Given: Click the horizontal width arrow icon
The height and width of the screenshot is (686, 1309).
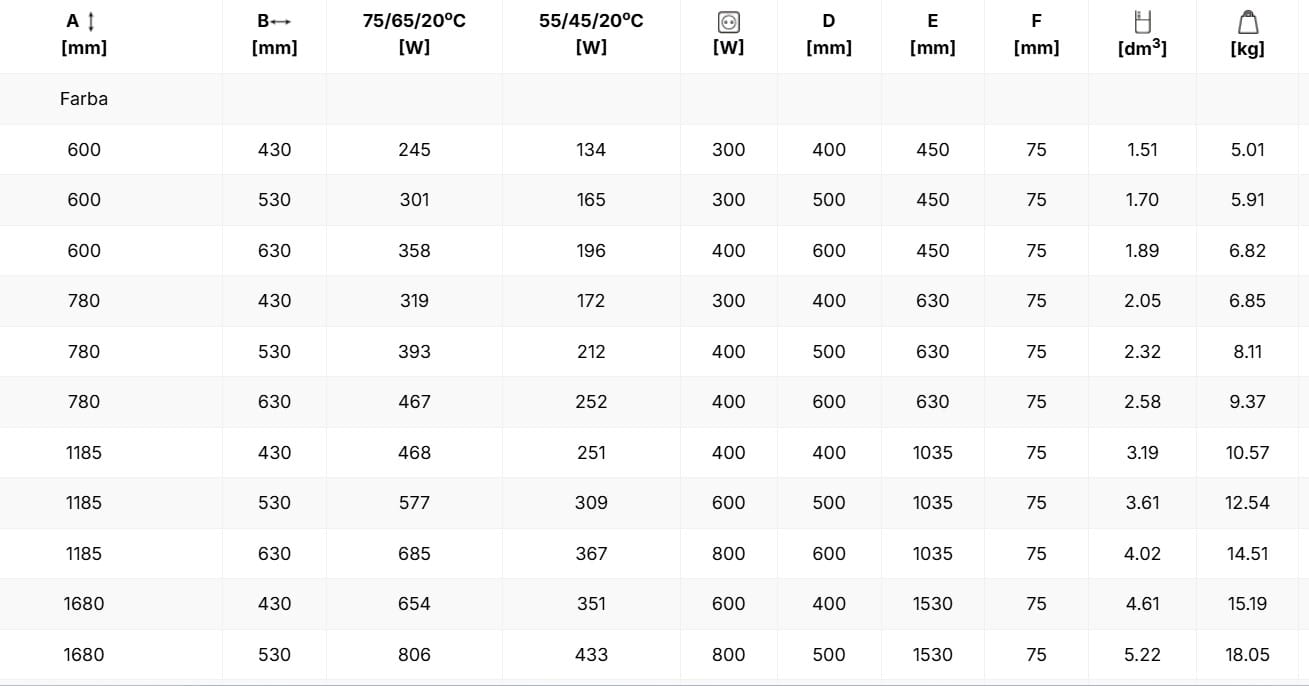Looking at the screenshot, I should click(280, 21).
